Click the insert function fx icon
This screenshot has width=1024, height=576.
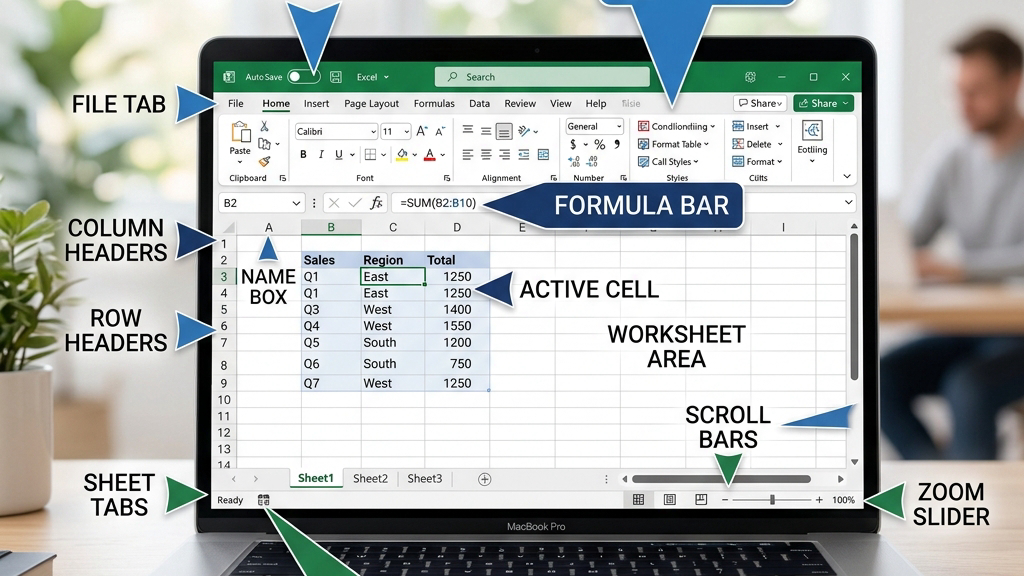click(376, 203)
